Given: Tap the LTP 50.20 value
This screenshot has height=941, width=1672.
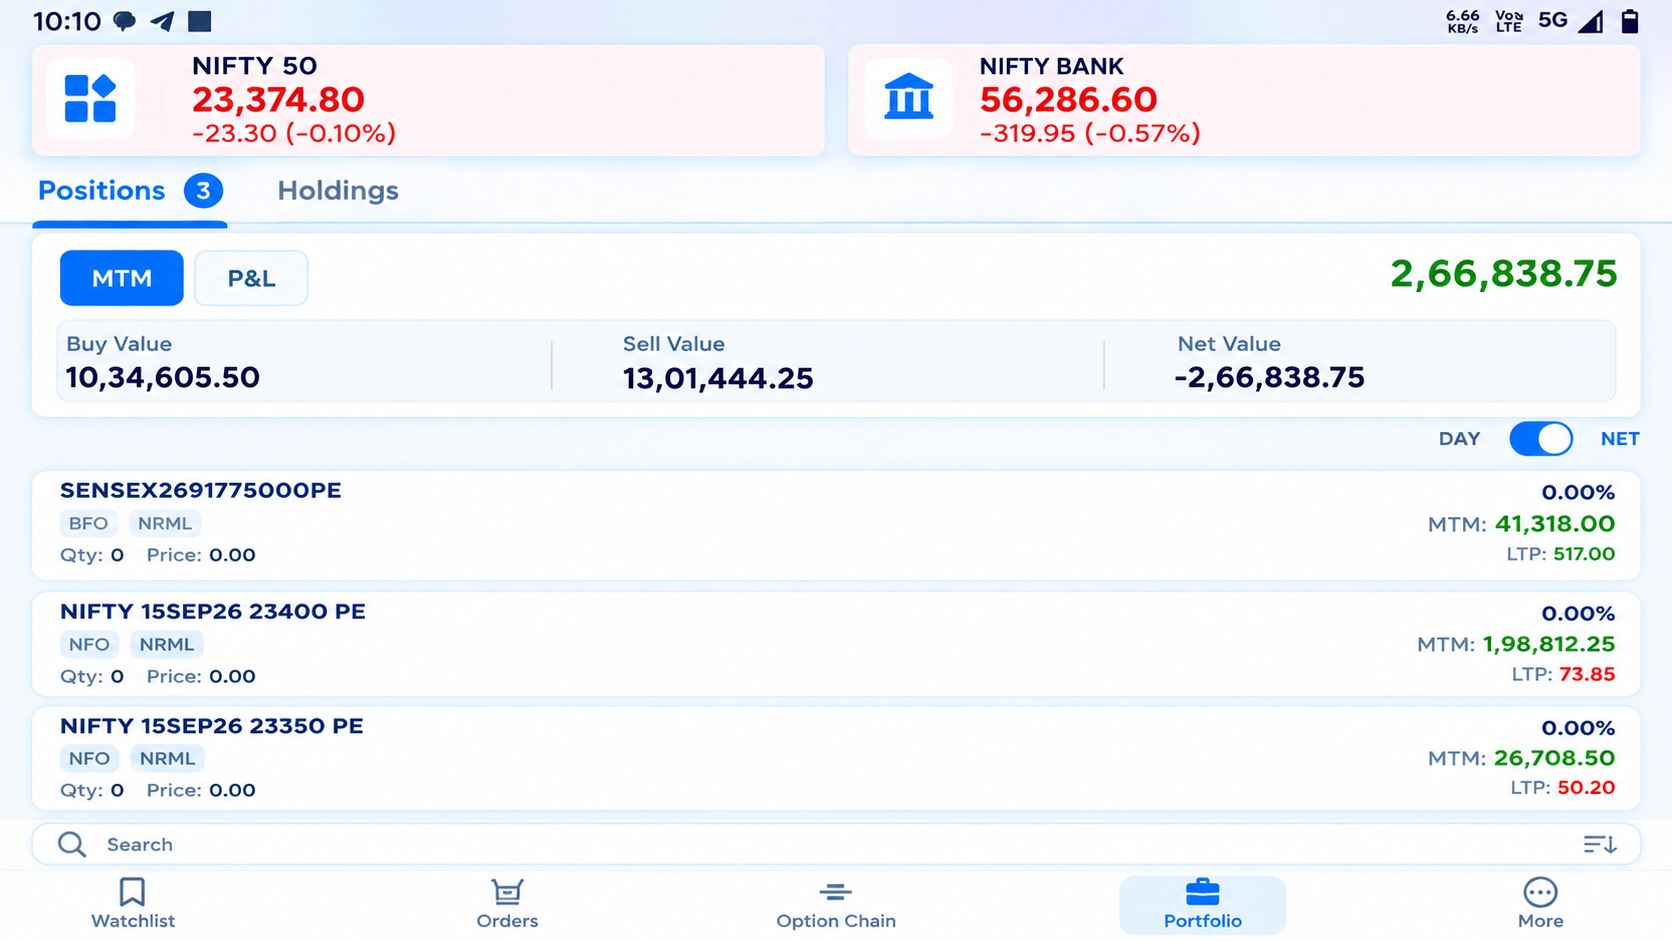Looking at the screenshot, I should 1586,788.
